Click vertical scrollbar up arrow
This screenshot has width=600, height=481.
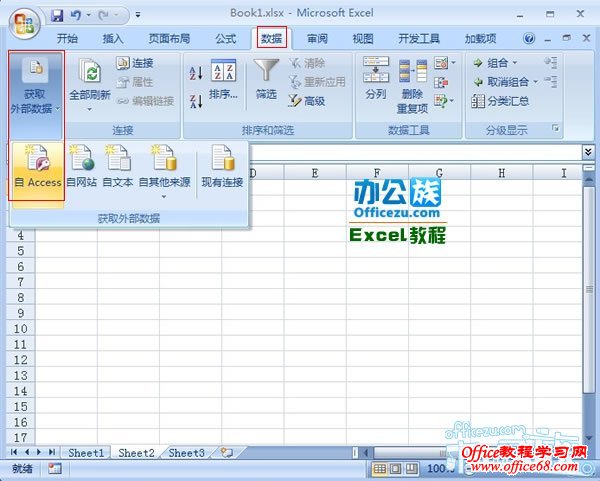click(589, 179)
